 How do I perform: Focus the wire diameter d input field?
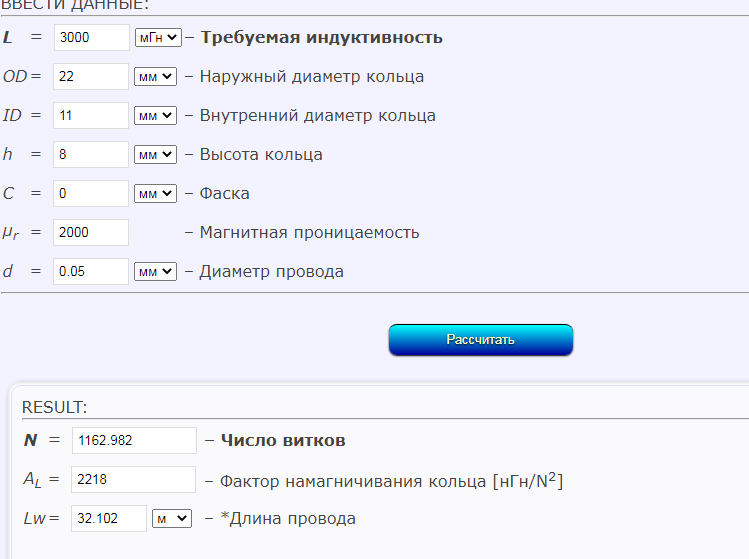(x=91, y=272)
